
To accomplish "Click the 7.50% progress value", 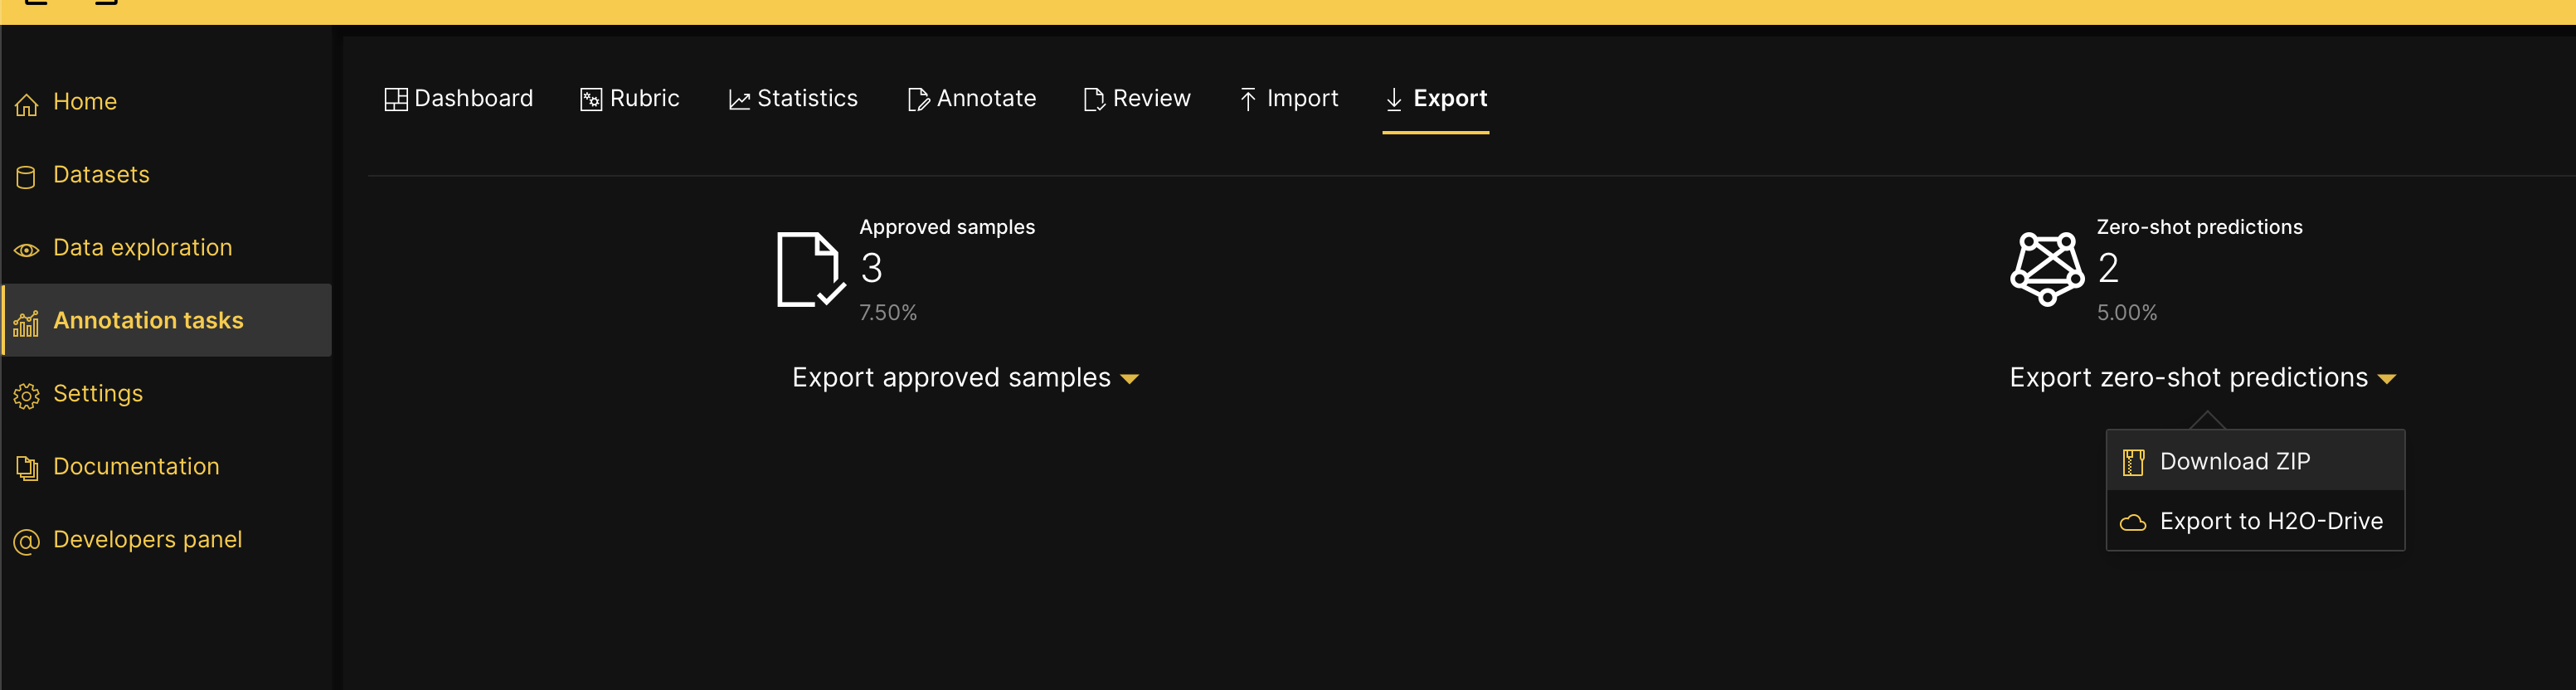I will click(x=888, y=311).
